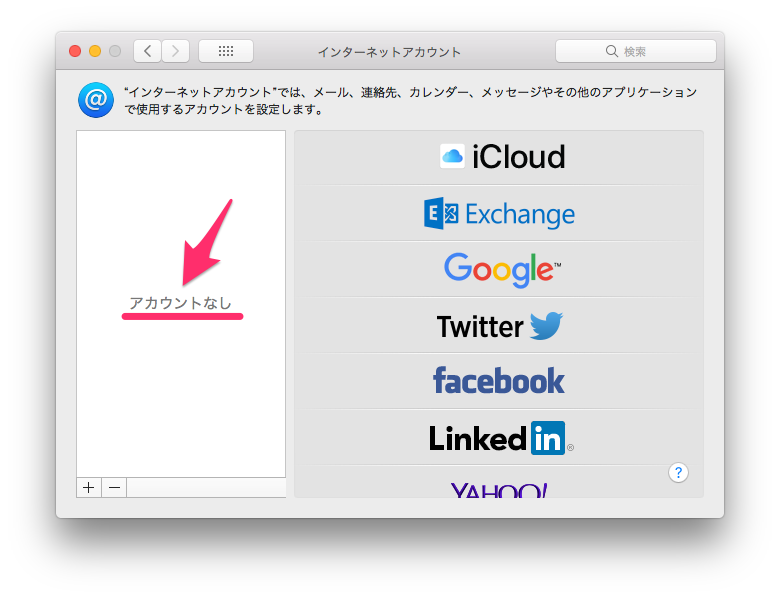Go back with the left chevron button
780x598 pixels.
[148, 51]
